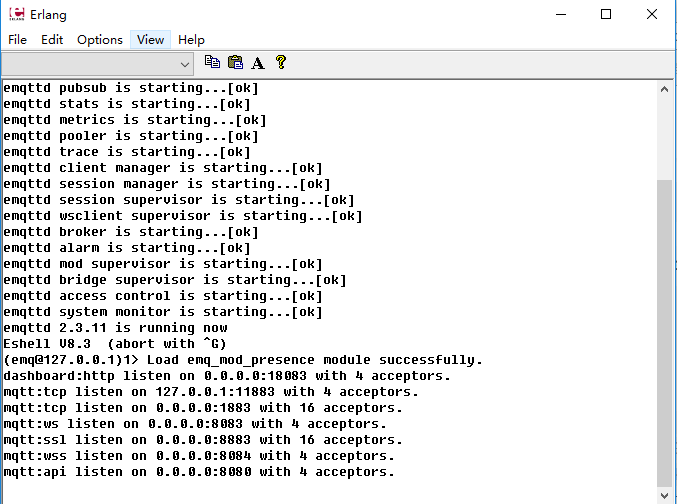
Task: Click the 'emqttd broker is starting' line
Action: pos(131,232)
